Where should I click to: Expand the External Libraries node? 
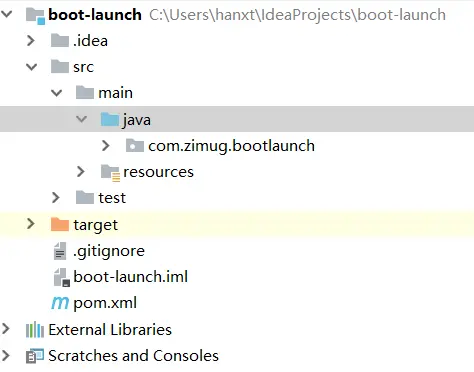tap(6, 329)
